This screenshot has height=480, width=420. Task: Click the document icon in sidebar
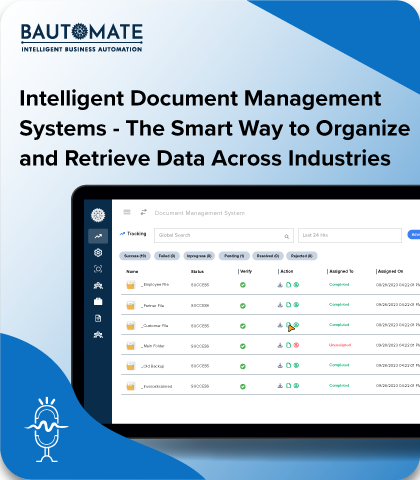98,318
